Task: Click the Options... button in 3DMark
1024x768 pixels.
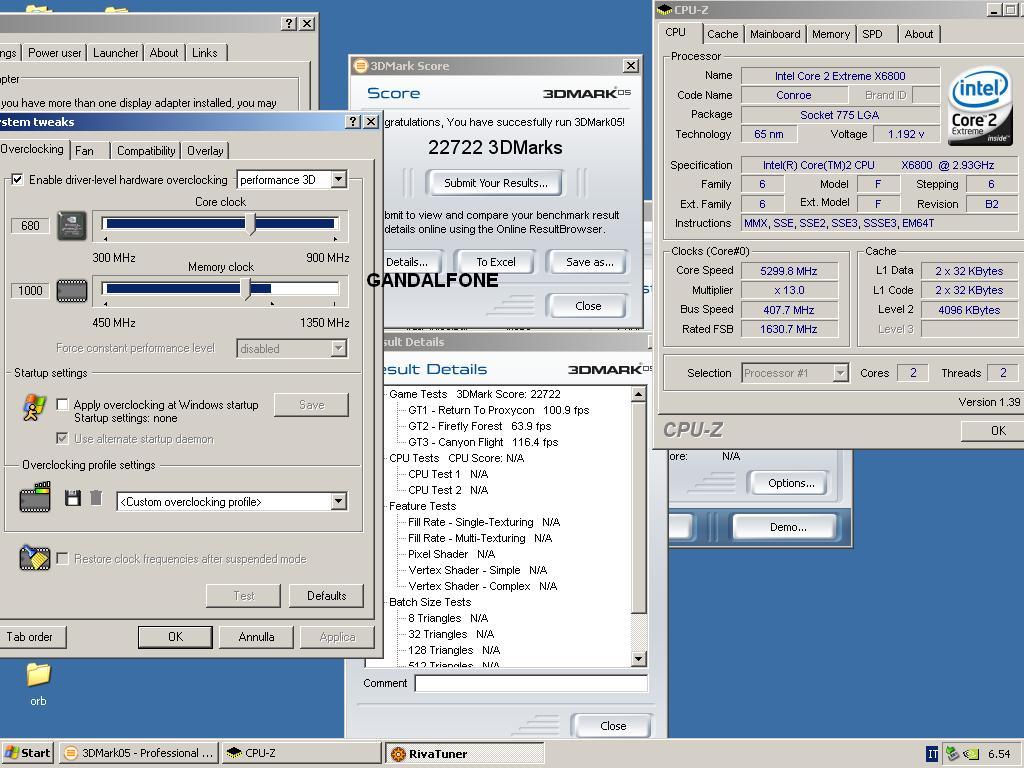Action: (x=791, y=483)
